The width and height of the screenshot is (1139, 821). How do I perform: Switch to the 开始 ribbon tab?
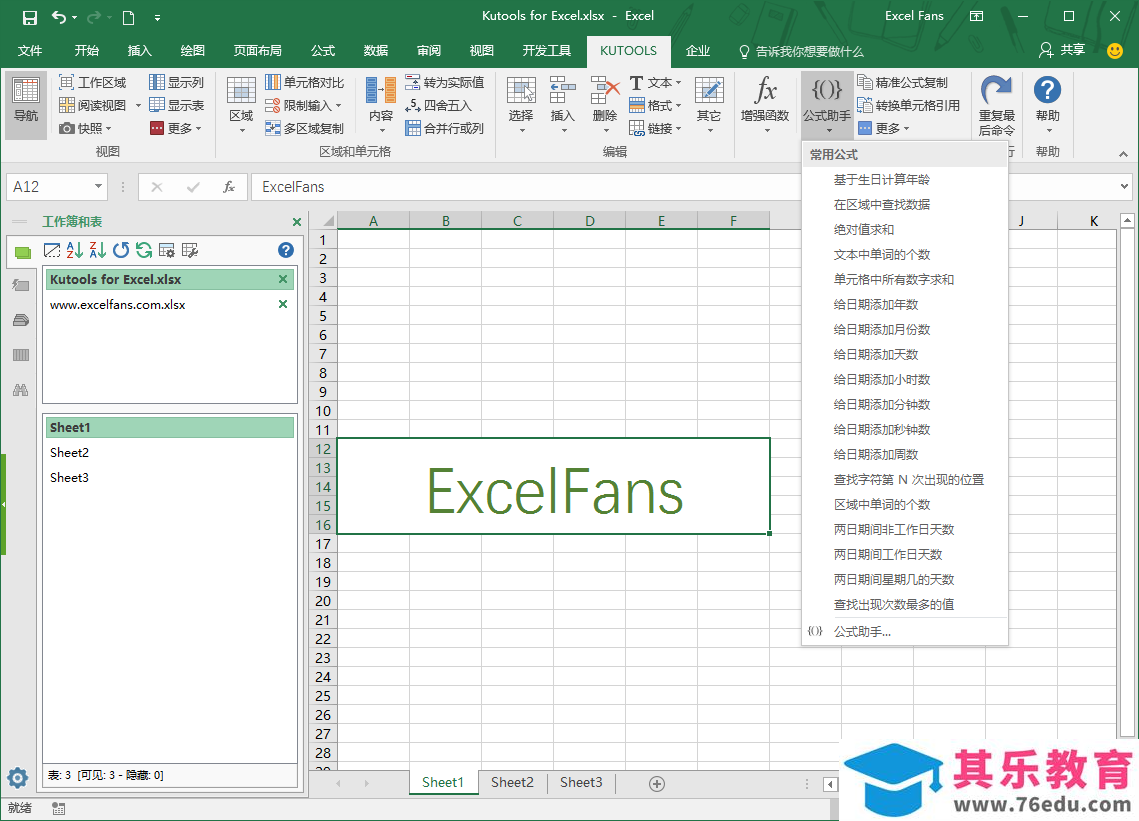coord(86,50)
